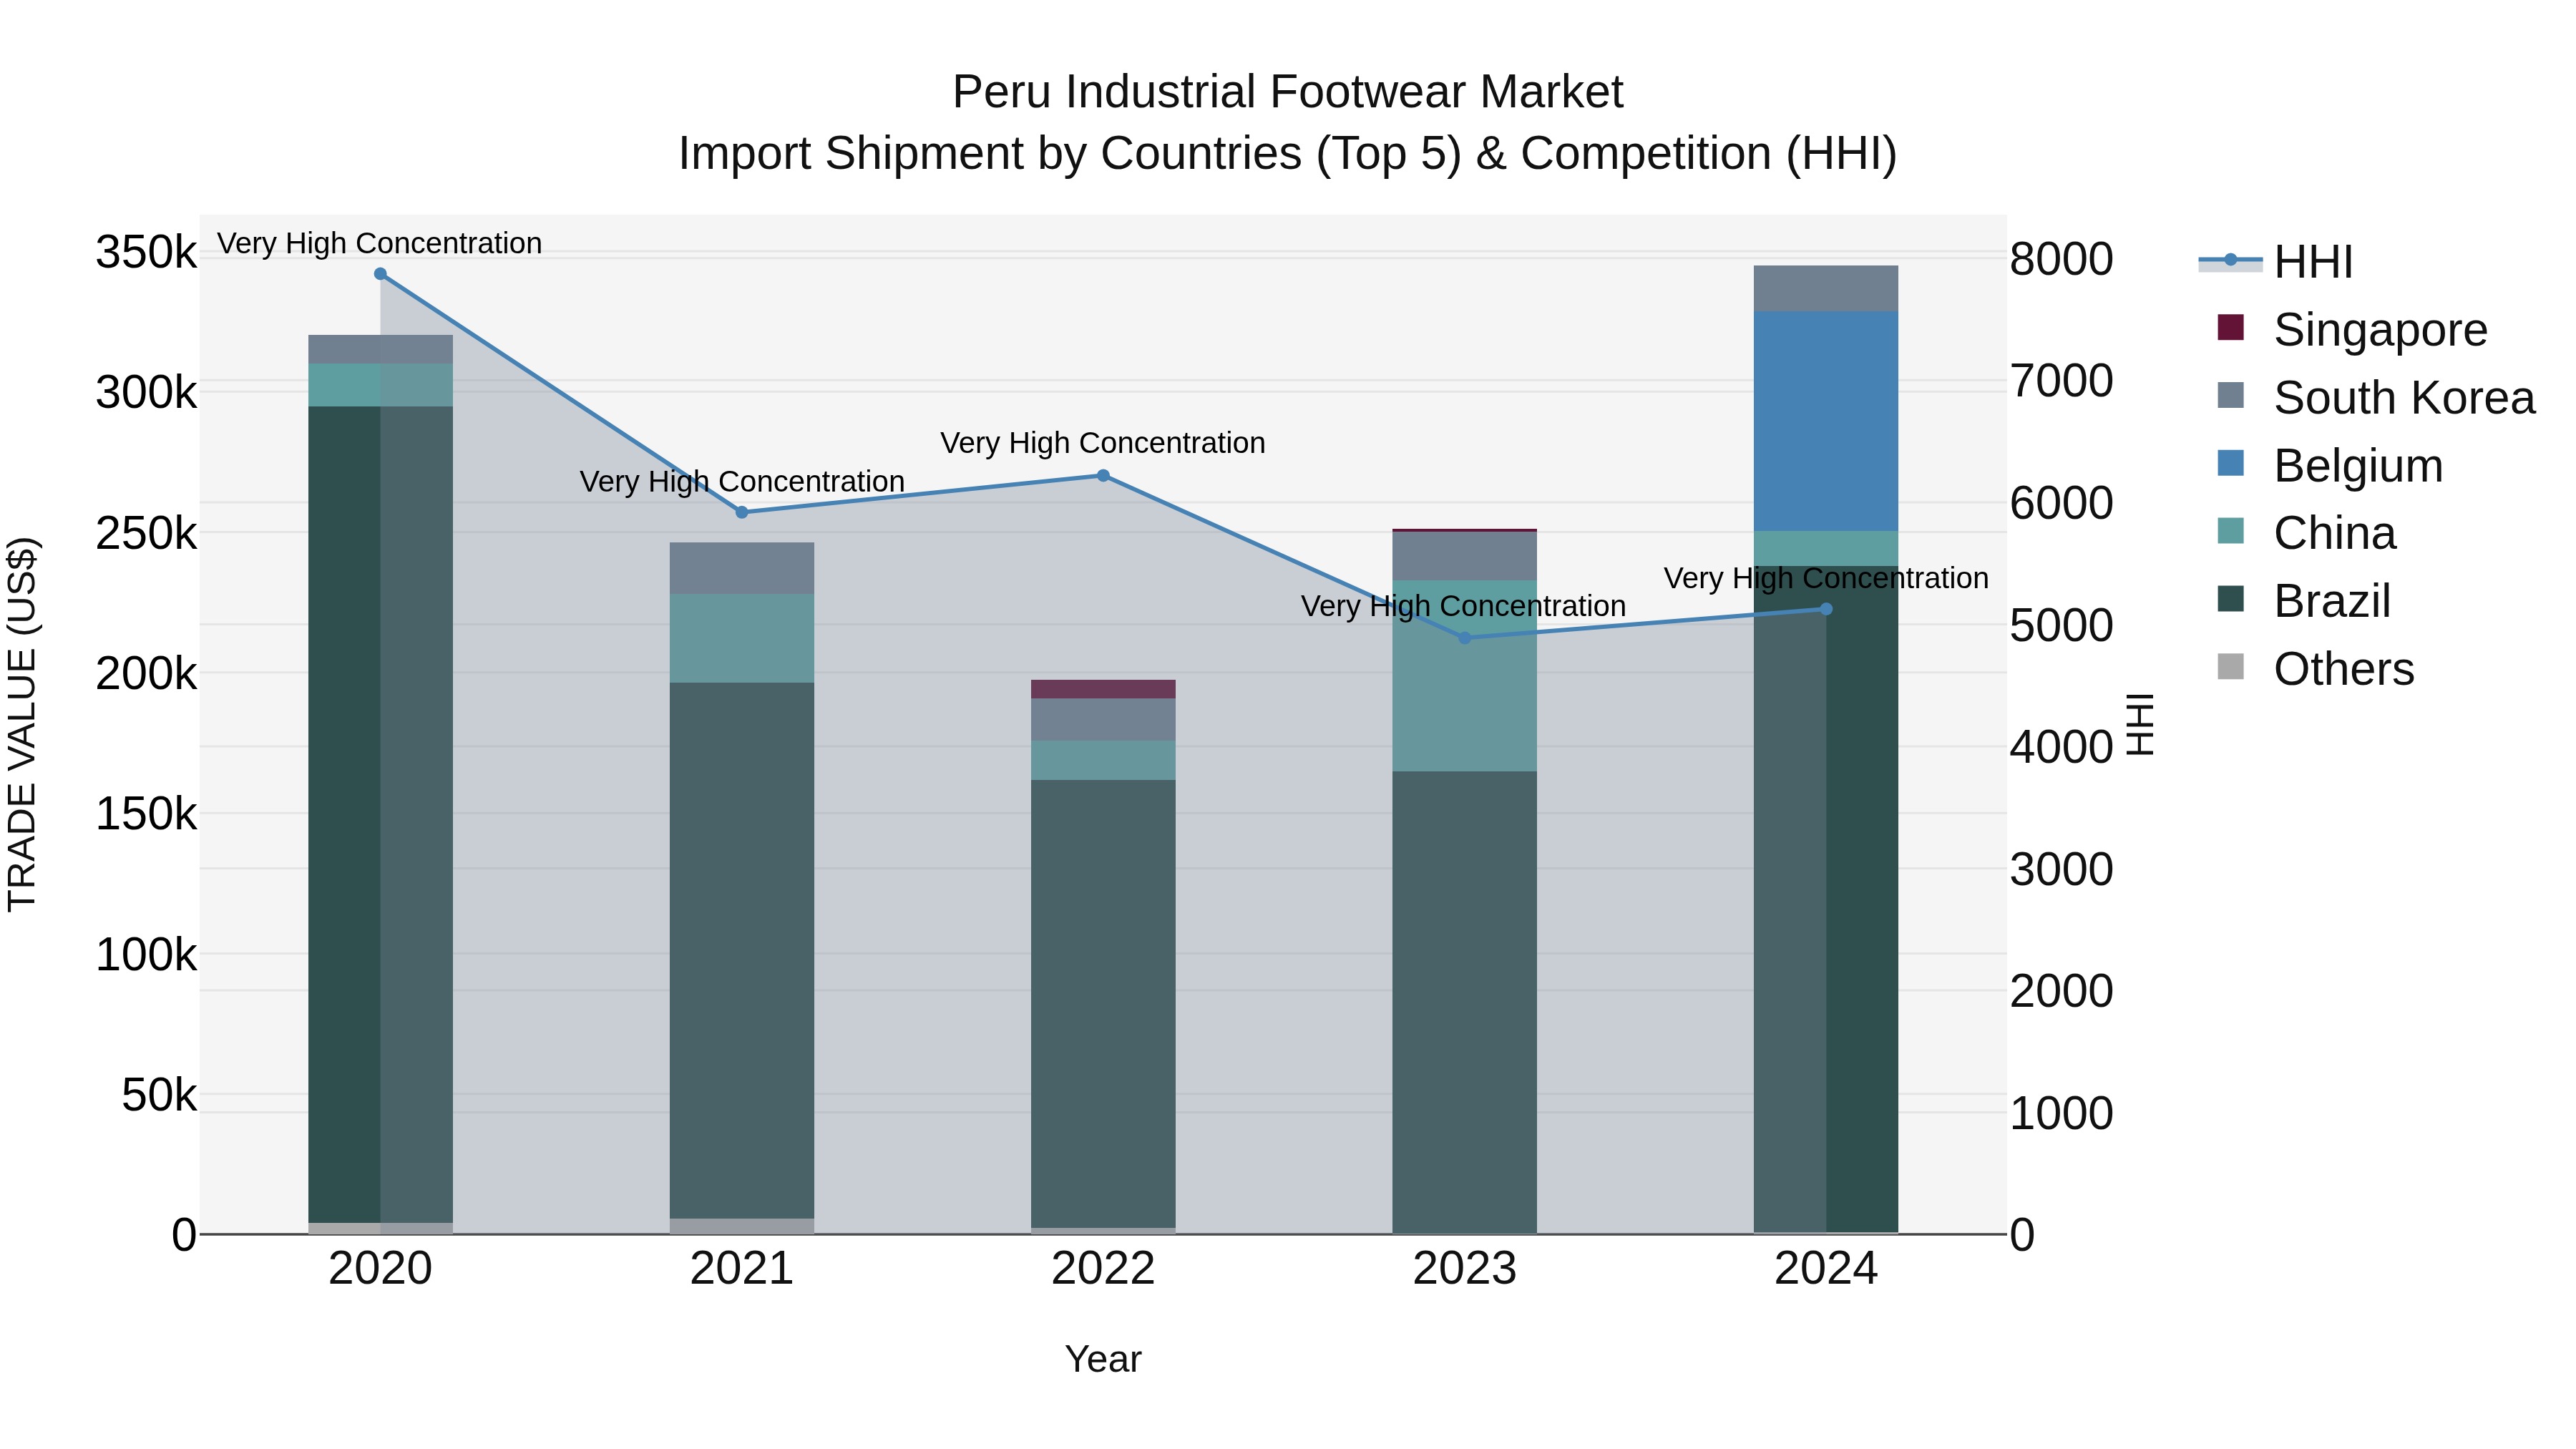The height and width of the screenshot is (1449, 2576).
Task: Toggle the HHI legend entry
Action: point(2275,262)
